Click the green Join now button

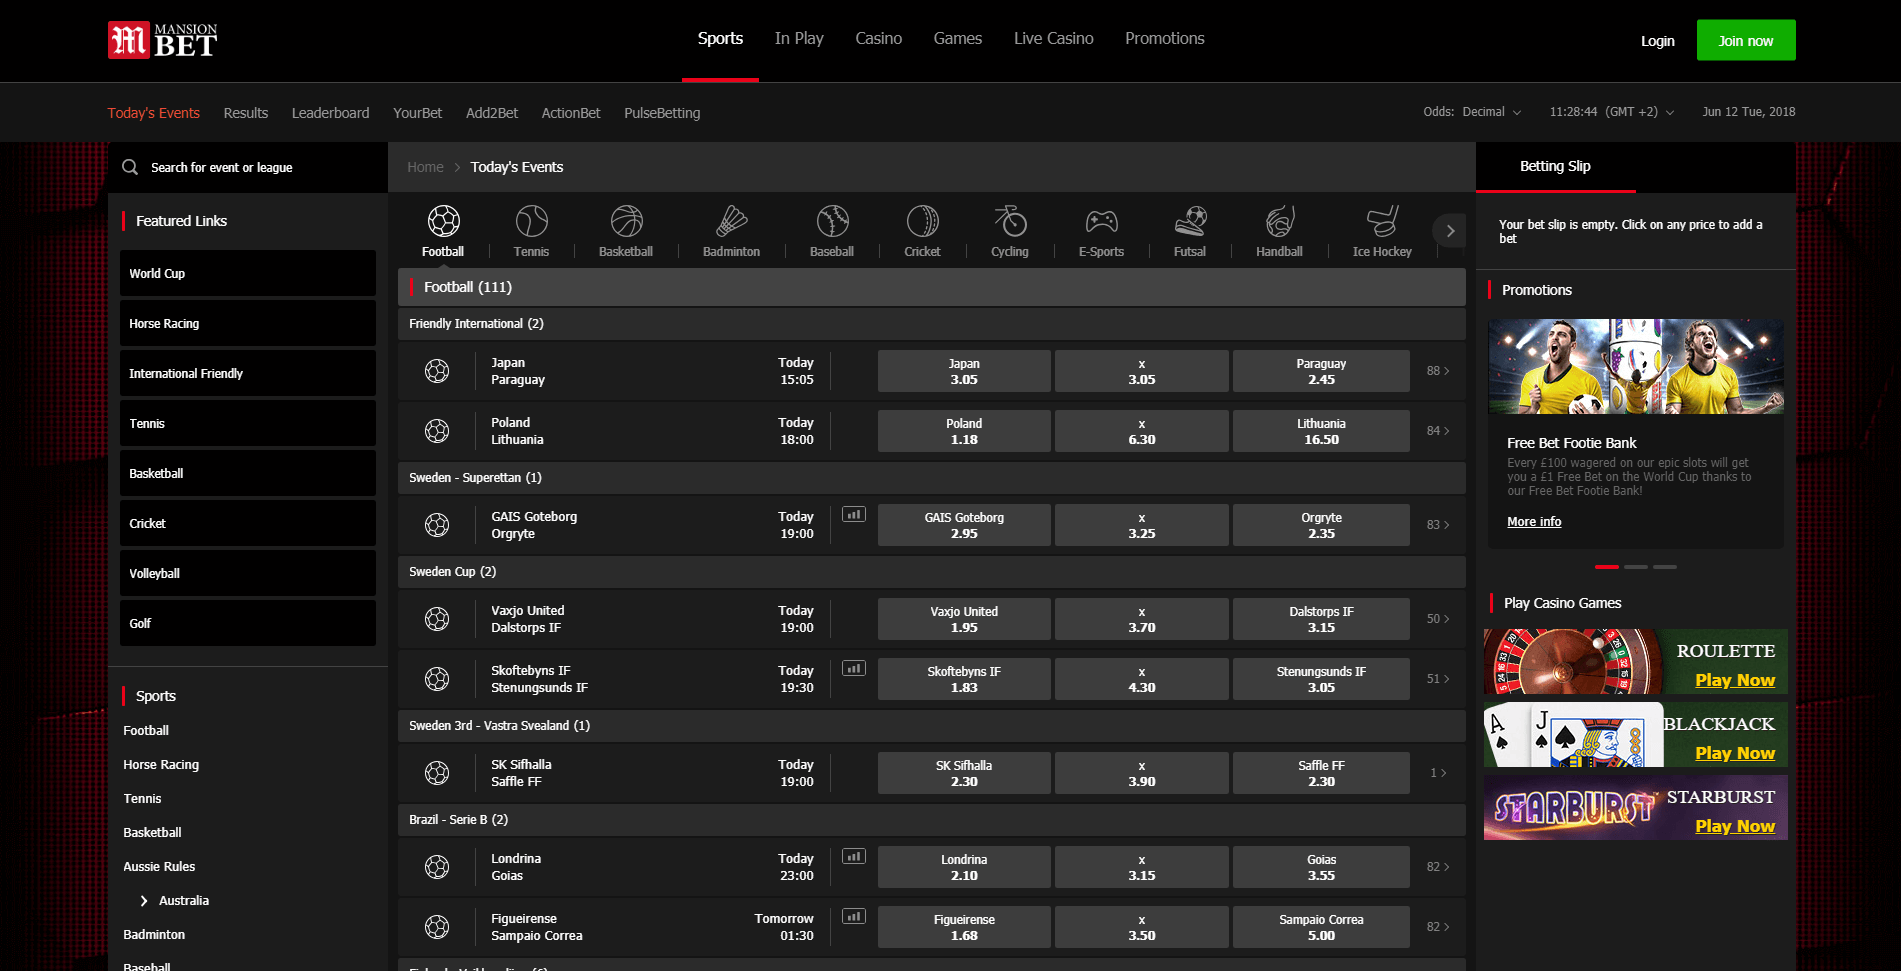point(1746,40)
